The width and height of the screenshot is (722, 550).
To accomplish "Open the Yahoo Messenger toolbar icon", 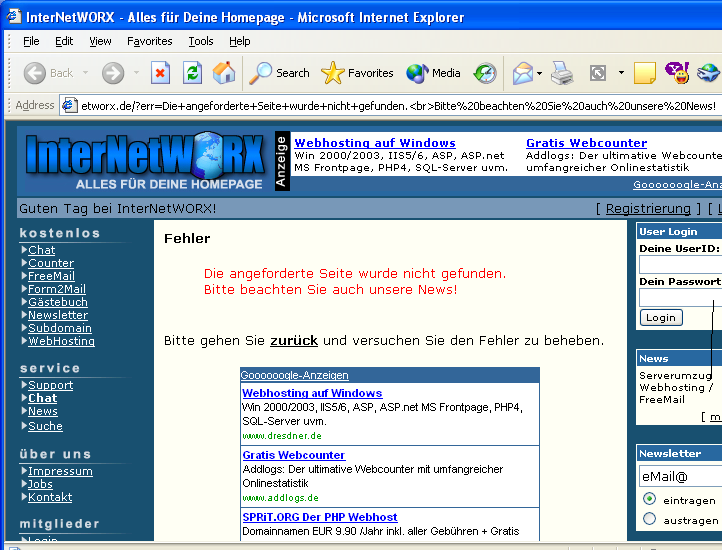I will (x=677, y=73).
